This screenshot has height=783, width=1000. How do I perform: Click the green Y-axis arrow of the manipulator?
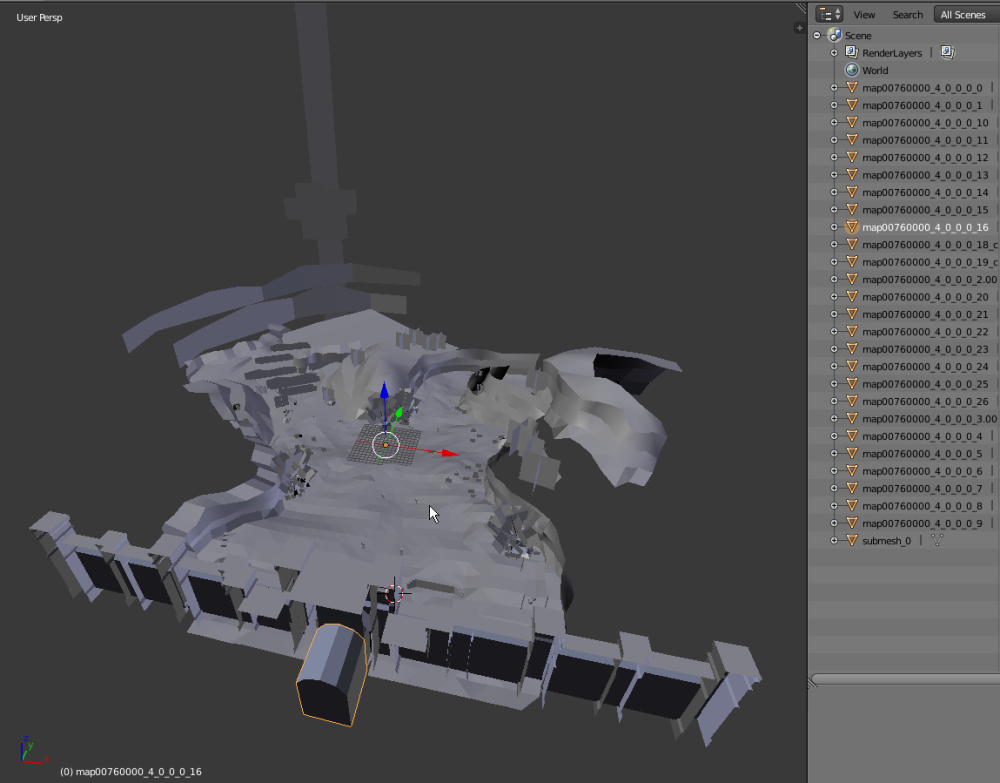(x=399, y=413)
